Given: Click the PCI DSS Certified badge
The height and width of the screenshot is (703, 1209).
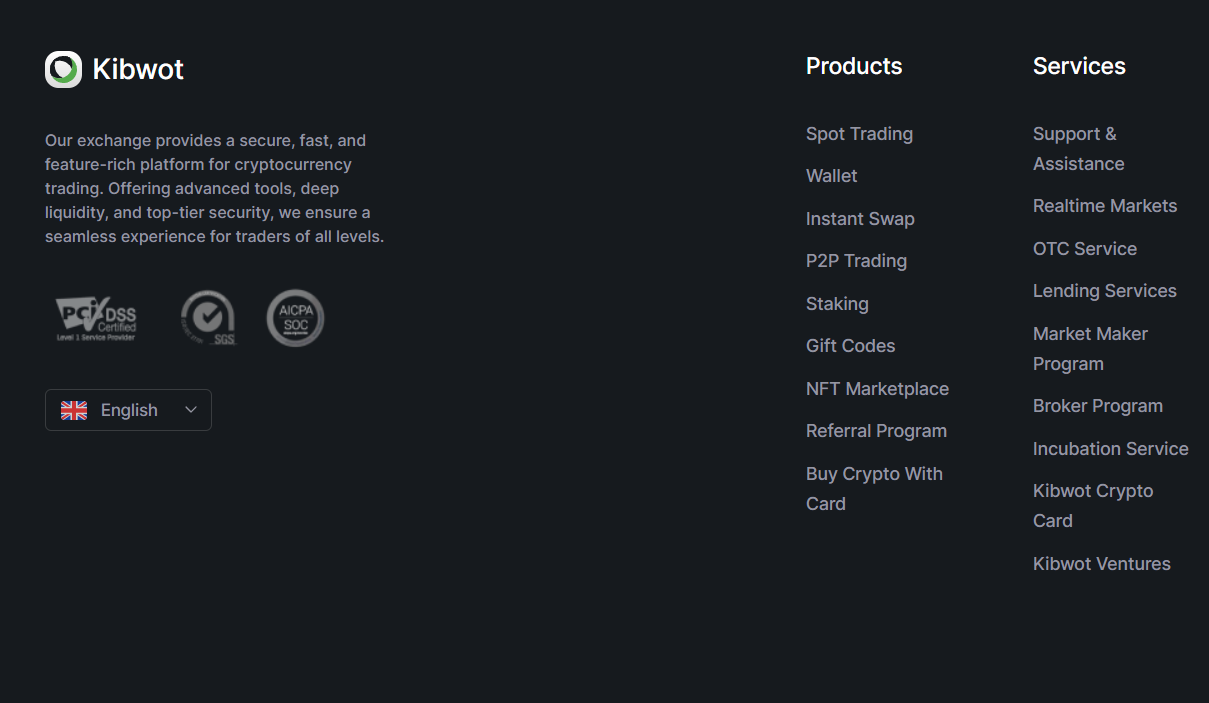Looking at the screenshot, I should click(96, 318).
